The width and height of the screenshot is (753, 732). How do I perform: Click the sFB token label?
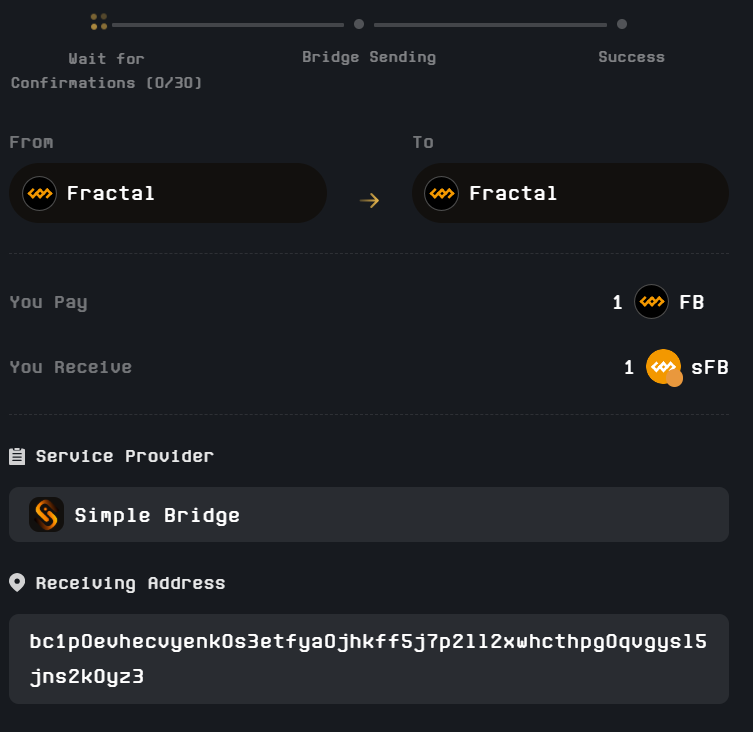(709, 367)
